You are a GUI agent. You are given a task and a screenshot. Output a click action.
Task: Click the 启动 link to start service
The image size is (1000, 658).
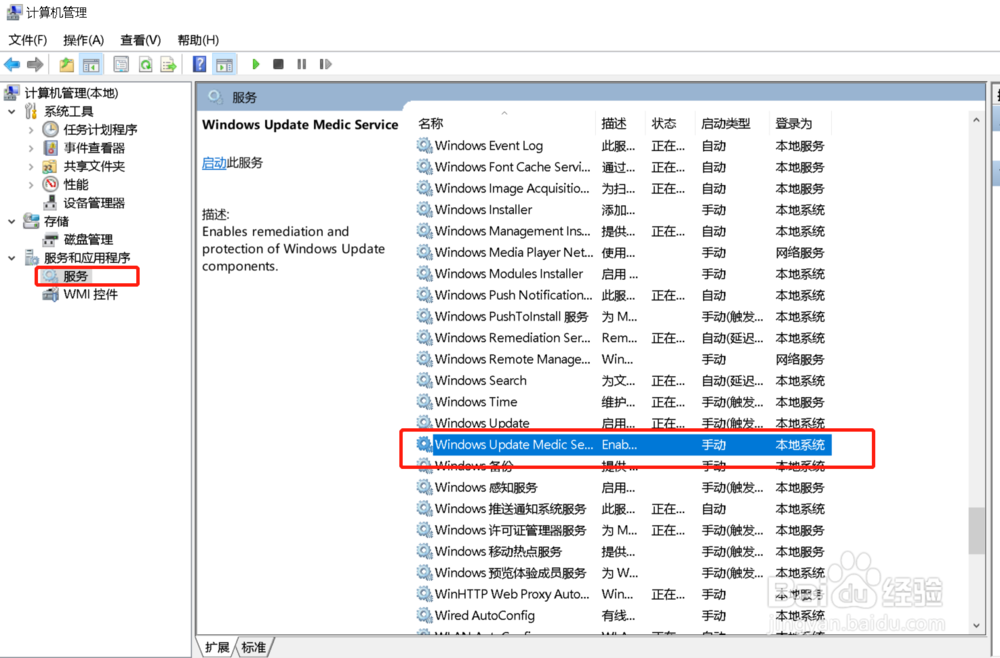[x=214, y=163]
